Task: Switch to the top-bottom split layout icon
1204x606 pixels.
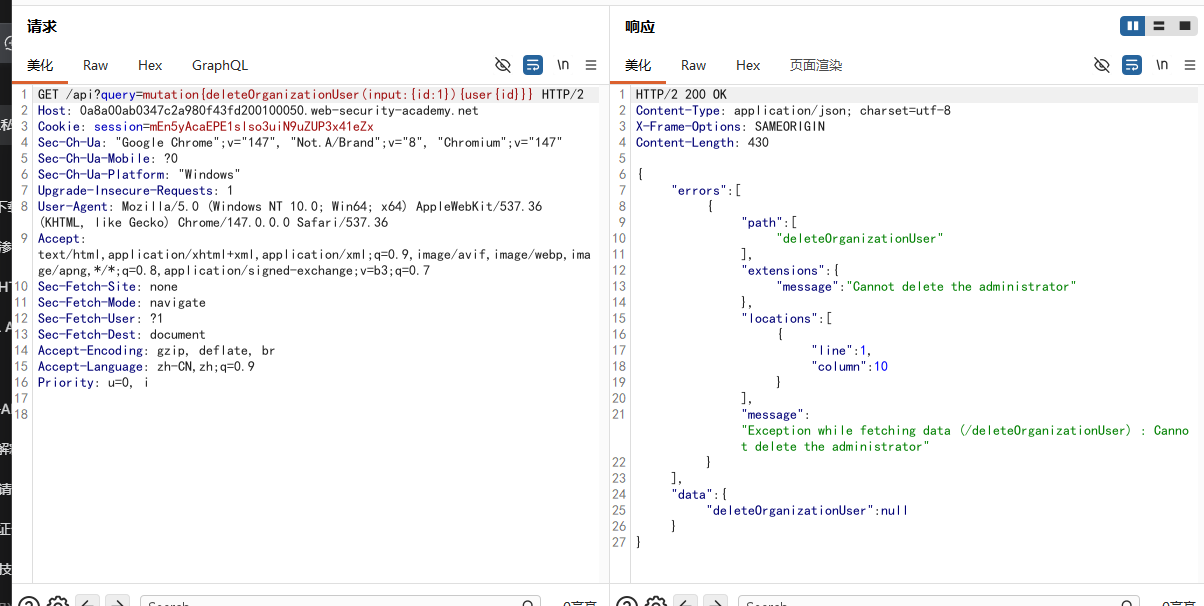Action: [x=1158, y=26]
